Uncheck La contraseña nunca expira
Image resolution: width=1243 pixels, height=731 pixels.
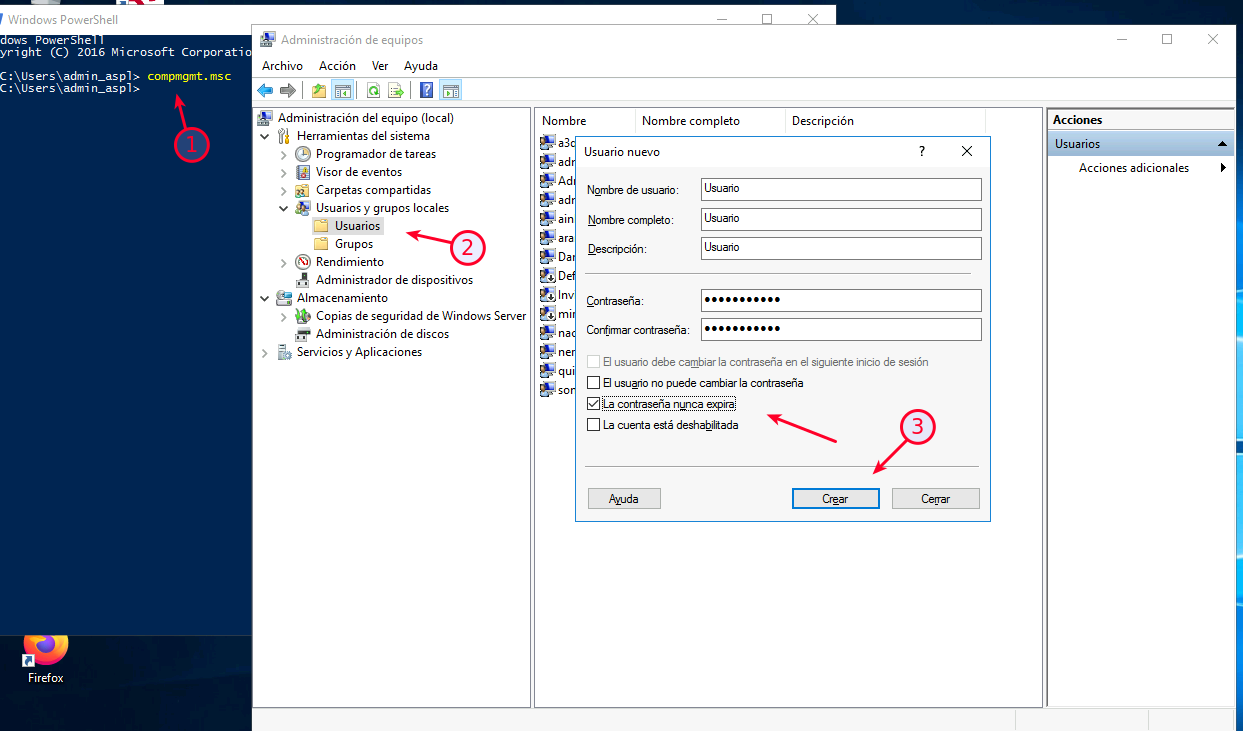(594, 404)
